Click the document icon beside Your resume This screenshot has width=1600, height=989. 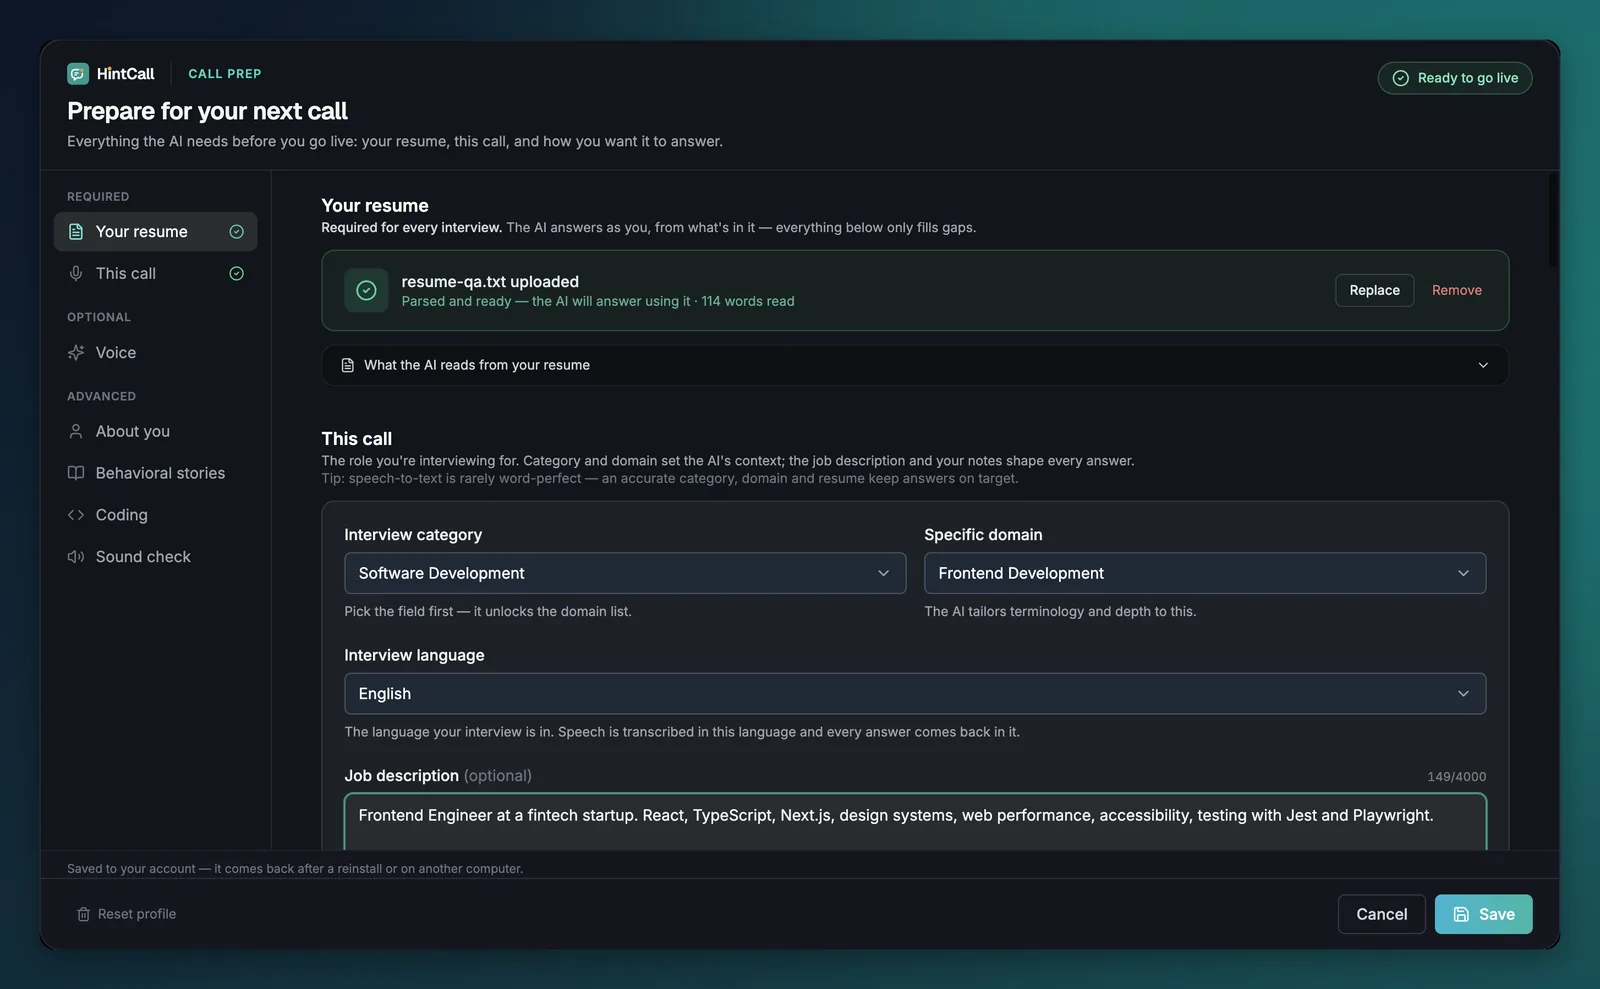(x=76, y=232)
